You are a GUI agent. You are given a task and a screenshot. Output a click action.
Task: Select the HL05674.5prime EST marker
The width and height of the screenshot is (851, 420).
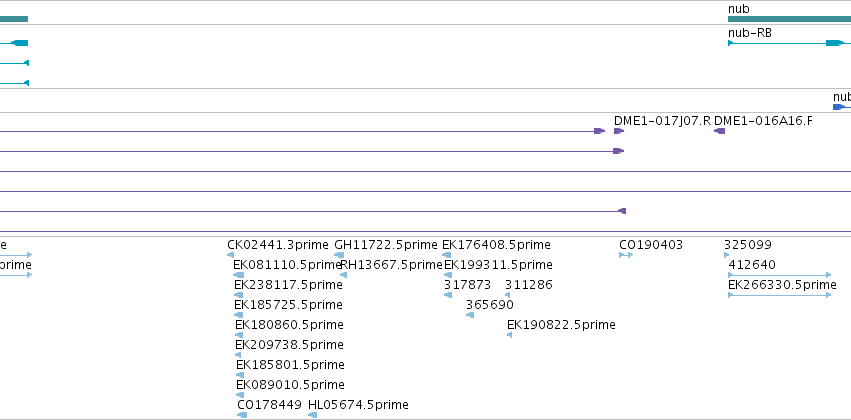pyautogui.click(x=312, y=415)
